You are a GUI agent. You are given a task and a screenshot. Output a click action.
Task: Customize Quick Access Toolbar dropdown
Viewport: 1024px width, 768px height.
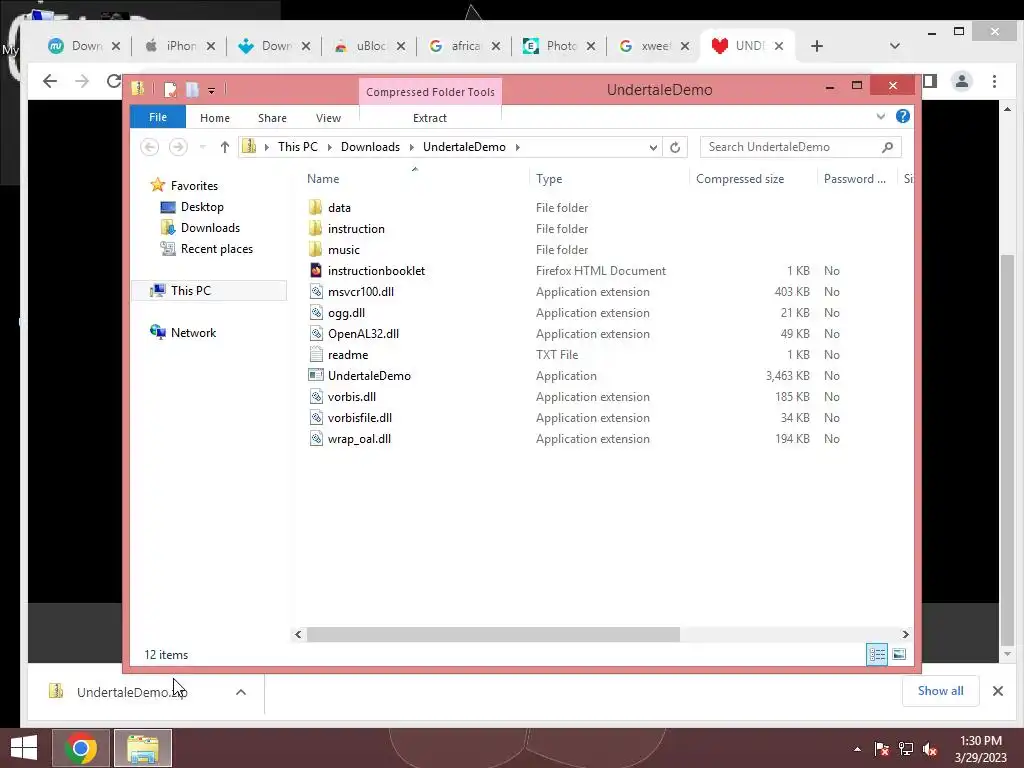coord(212,91)
